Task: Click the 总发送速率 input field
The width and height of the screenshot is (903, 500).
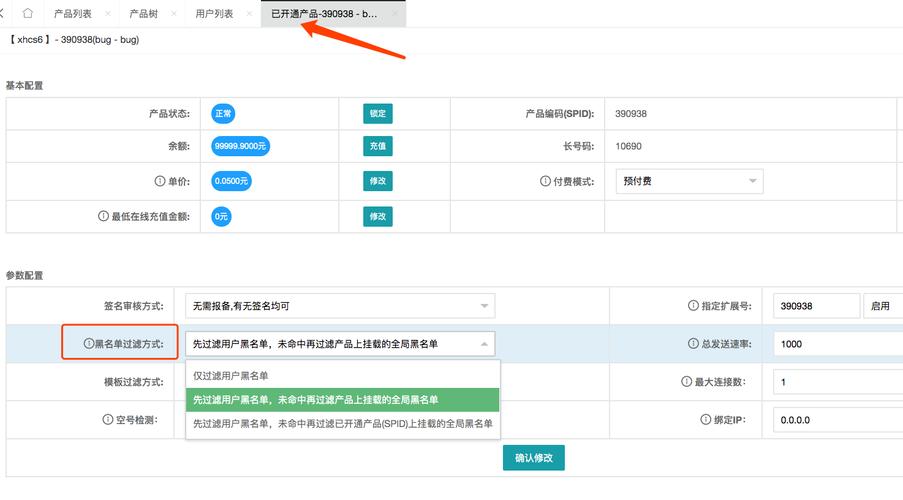Action: (x=838, y=344)
